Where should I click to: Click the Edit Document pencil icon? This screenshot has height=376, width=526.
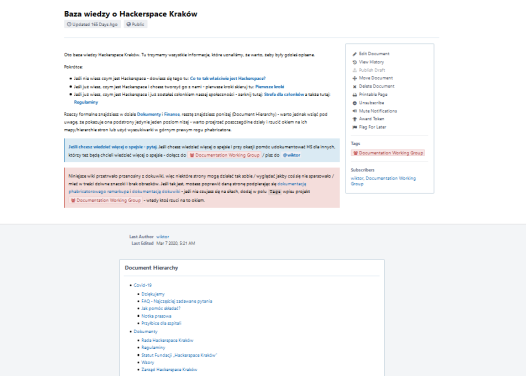pyautogui.click(x=355, y=54)
